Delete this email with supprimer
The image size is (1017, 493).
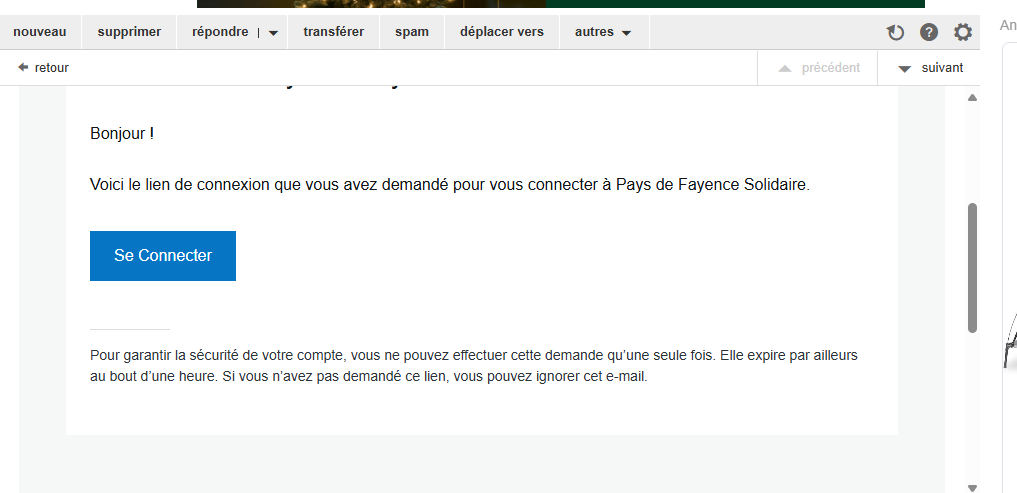129,32
